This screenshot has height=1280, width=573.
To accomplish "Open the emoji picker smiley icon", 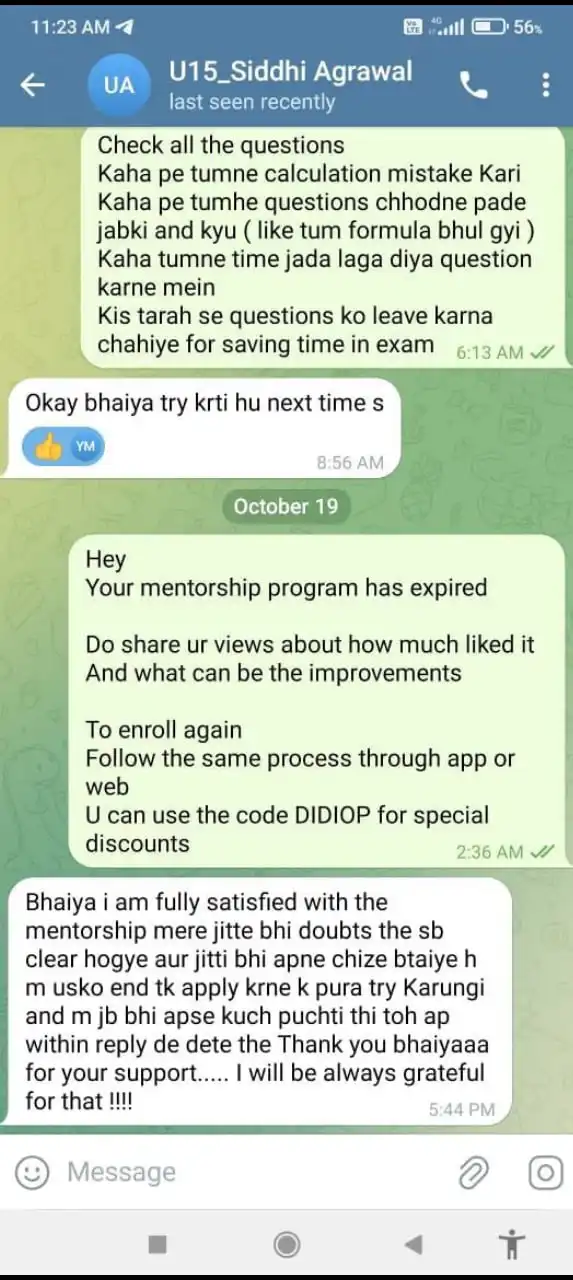I will 32,1172.
